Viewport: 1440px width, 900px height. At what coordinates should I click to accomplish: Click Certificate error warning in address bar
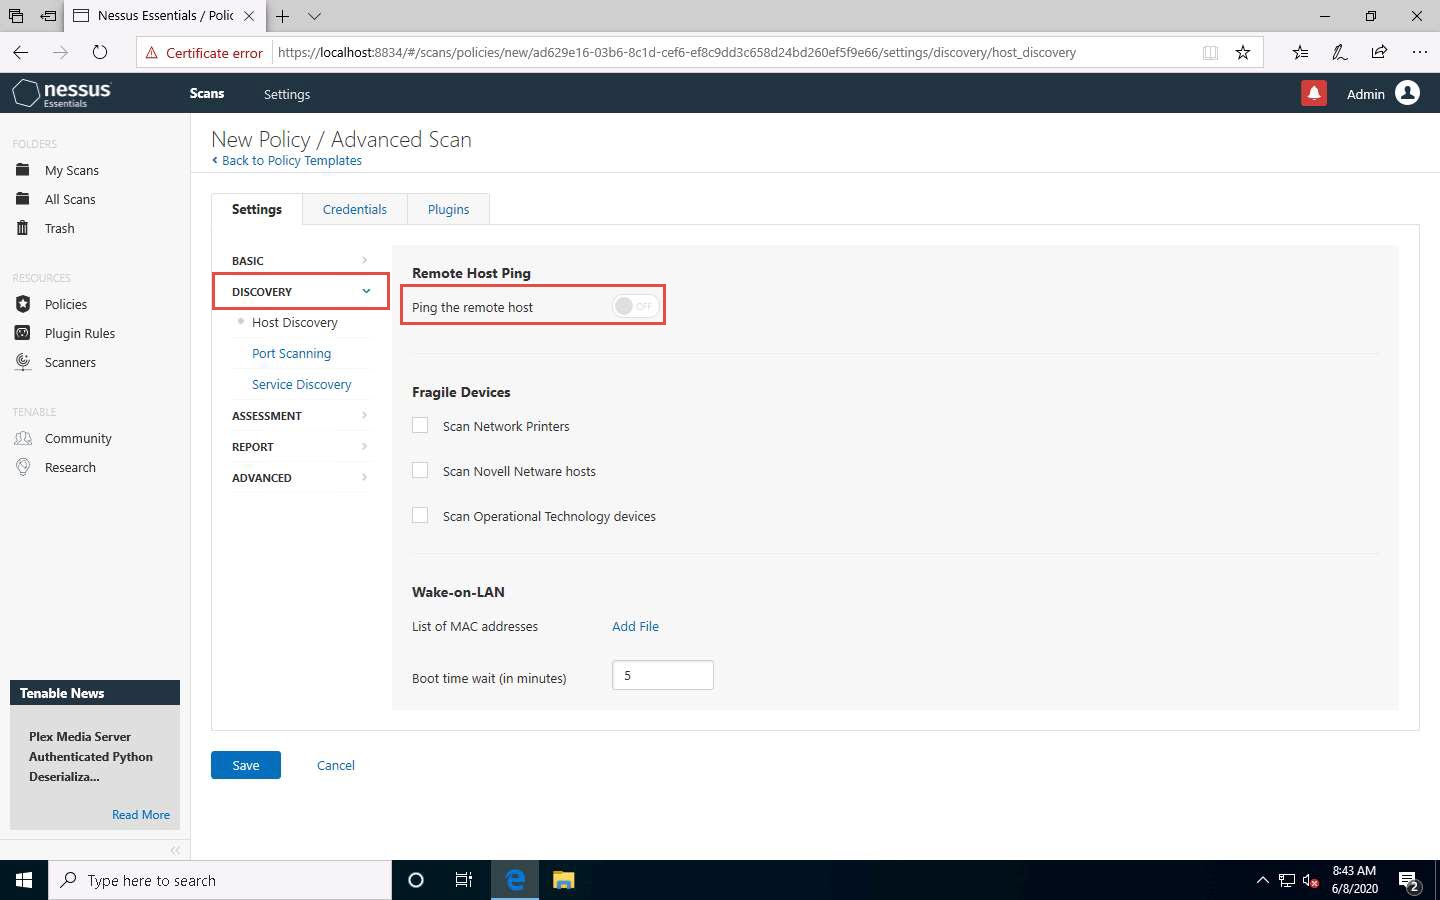click(x=204, y=52)
